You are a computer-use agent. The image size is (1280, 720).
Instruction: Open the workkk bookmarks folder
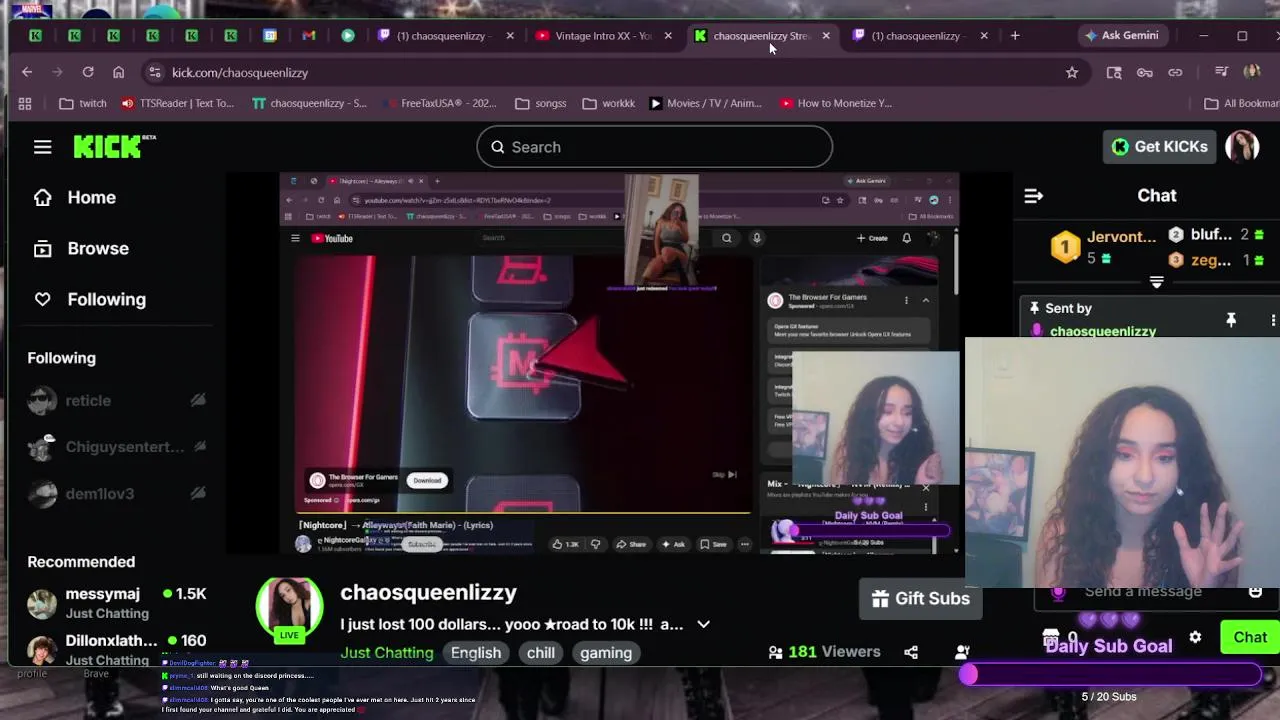tap(608, 103)
